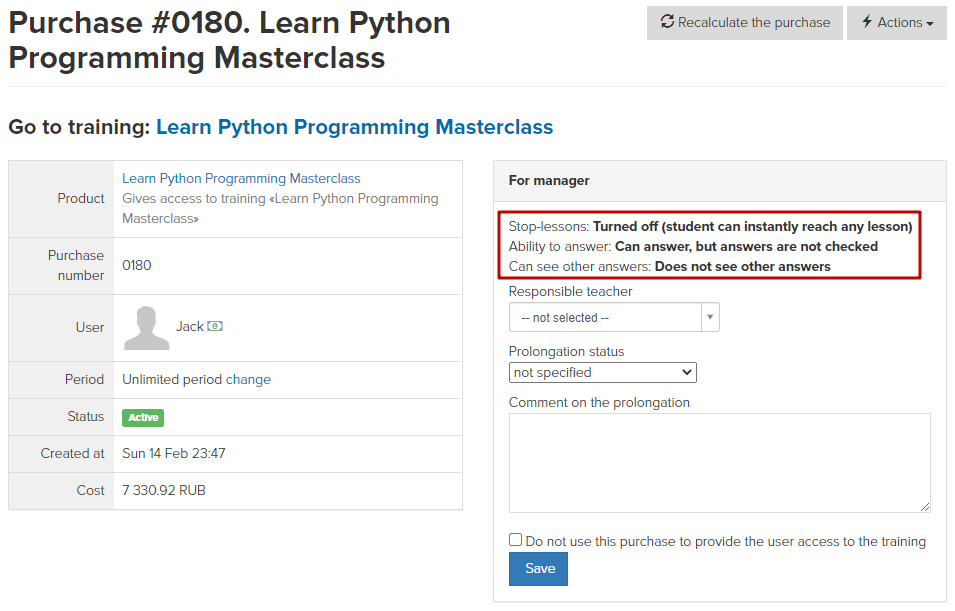Click the money badge icon next to Jack
Screen dimensions: 955x611
click(214, 327)
